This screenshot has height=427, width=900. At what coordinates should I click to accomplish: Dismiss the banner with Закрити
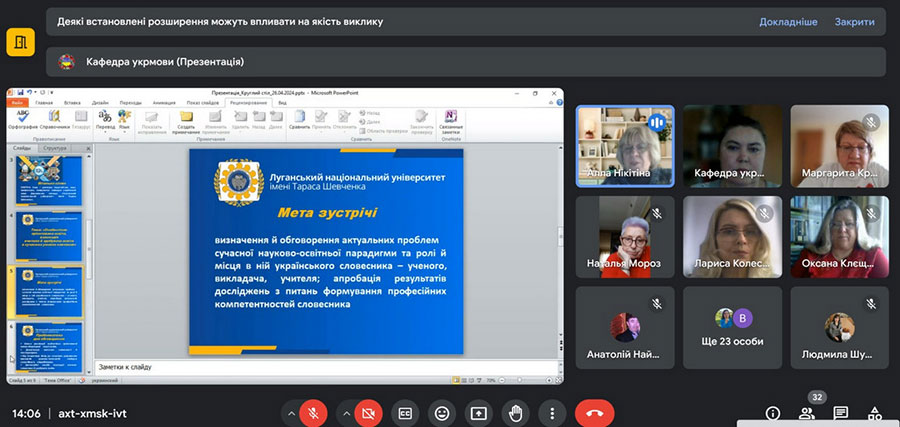[855, 21]
